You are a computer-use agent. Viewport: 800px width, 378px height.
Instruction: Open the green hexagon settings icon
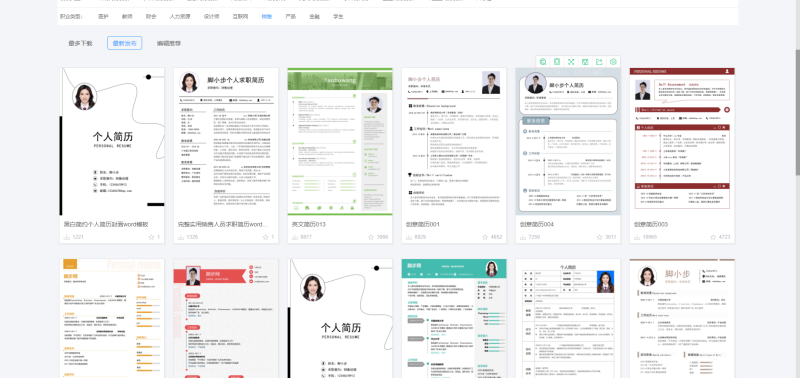tap(613, 62)
